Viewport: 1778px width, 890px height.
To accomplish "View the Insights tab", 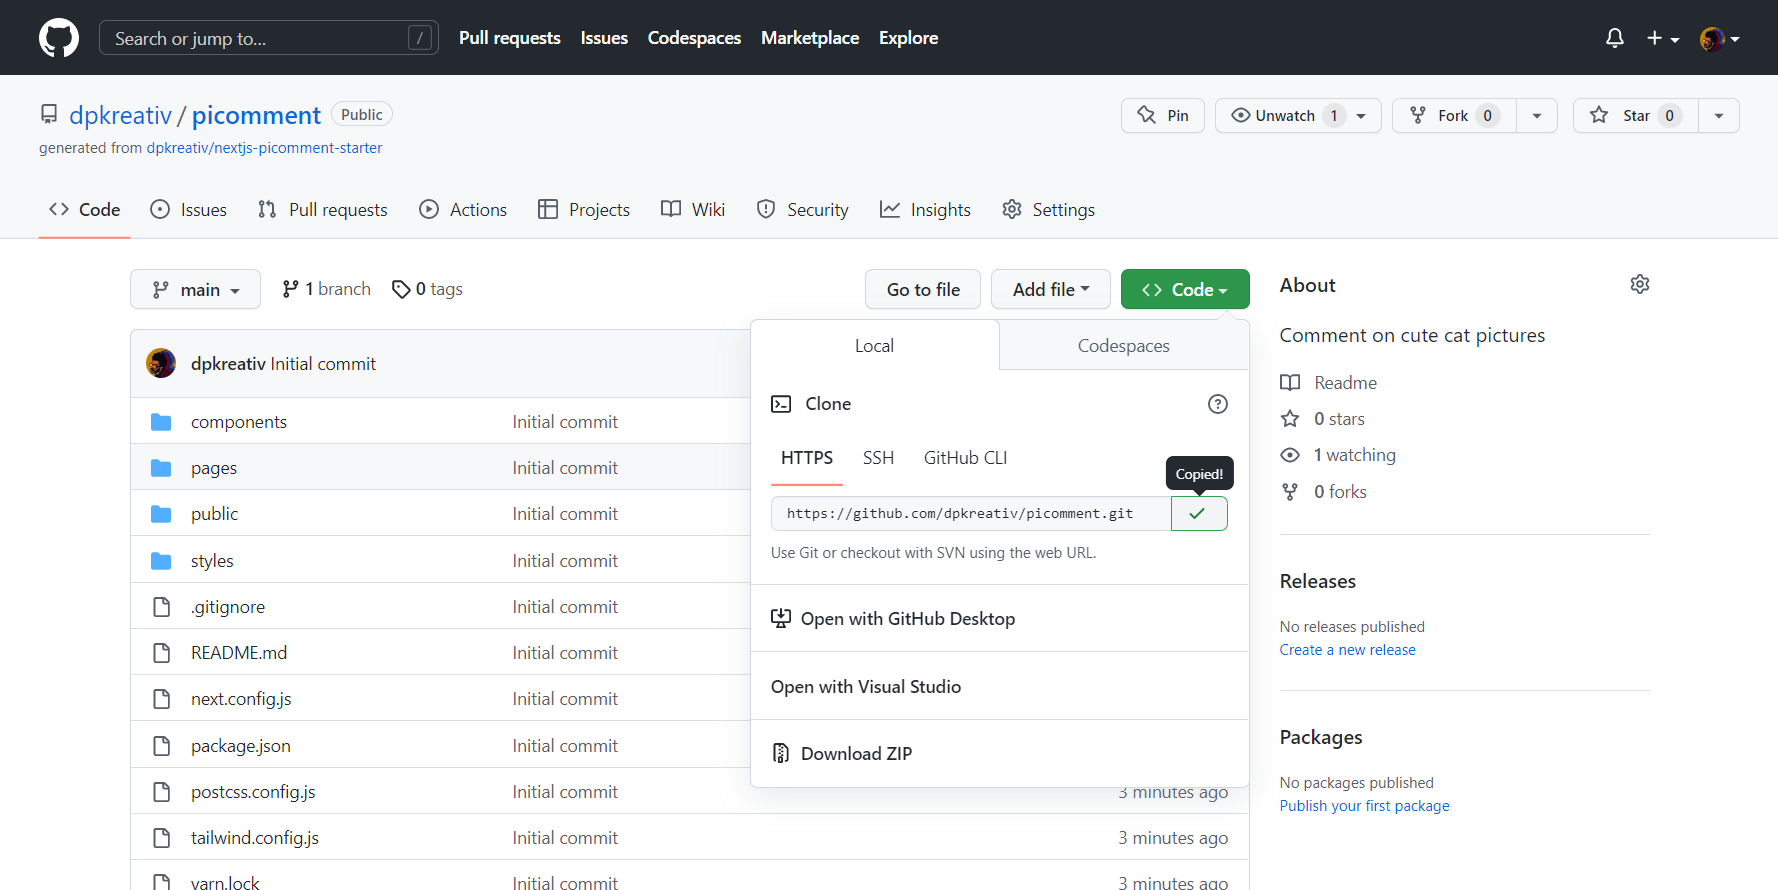I will click(925, 209).
